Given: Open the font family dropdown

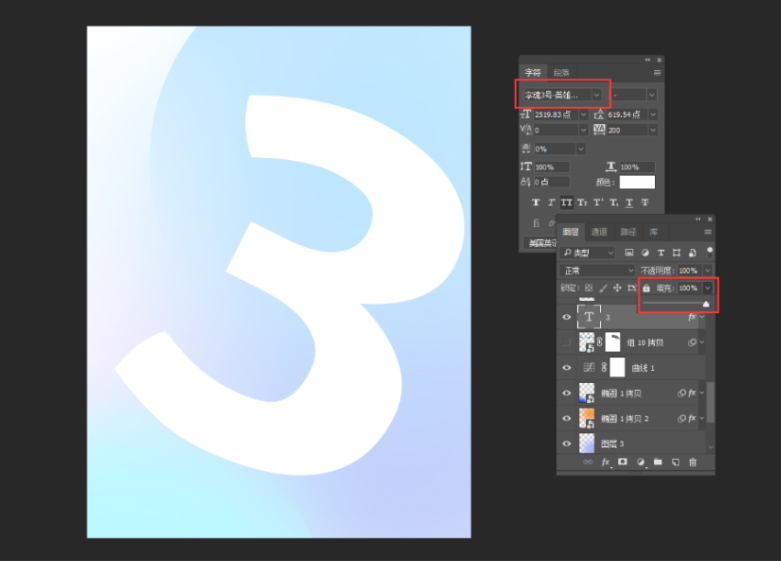Looking at the screenshot, I should pyautogui.click(x=597, y=94).
